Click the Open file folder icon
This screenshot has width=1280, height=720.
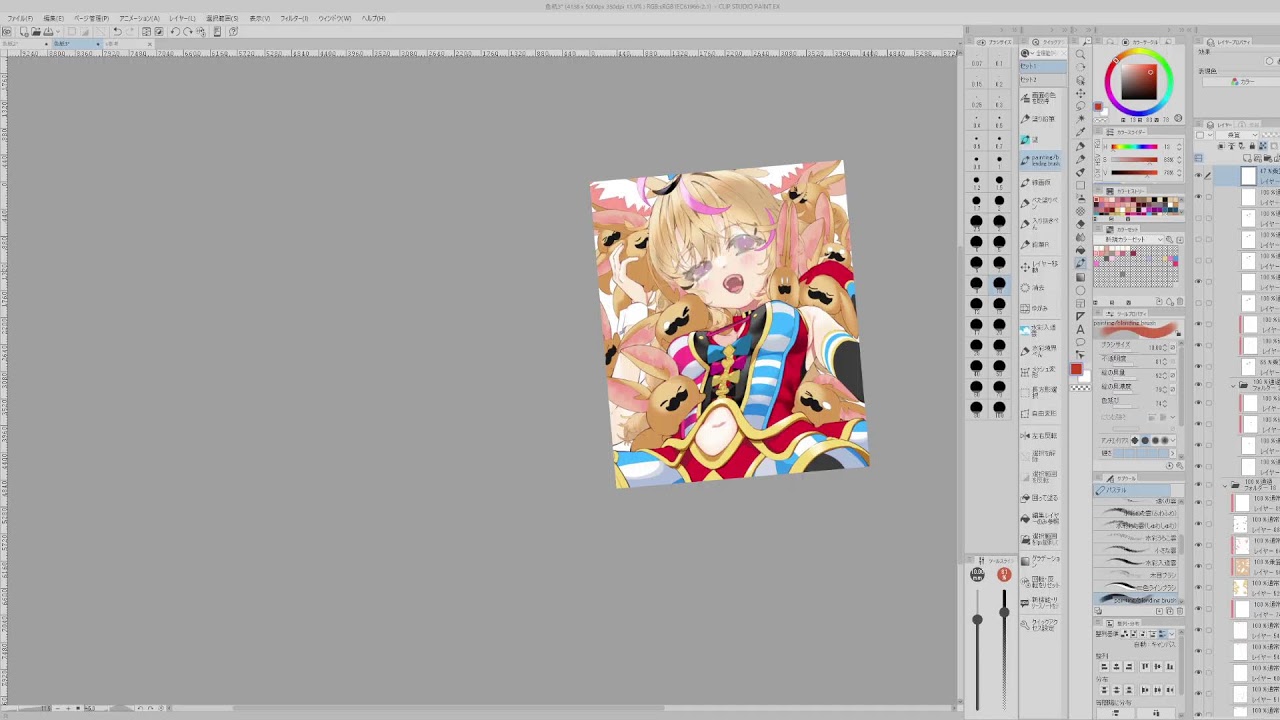(x=35, y=32)
